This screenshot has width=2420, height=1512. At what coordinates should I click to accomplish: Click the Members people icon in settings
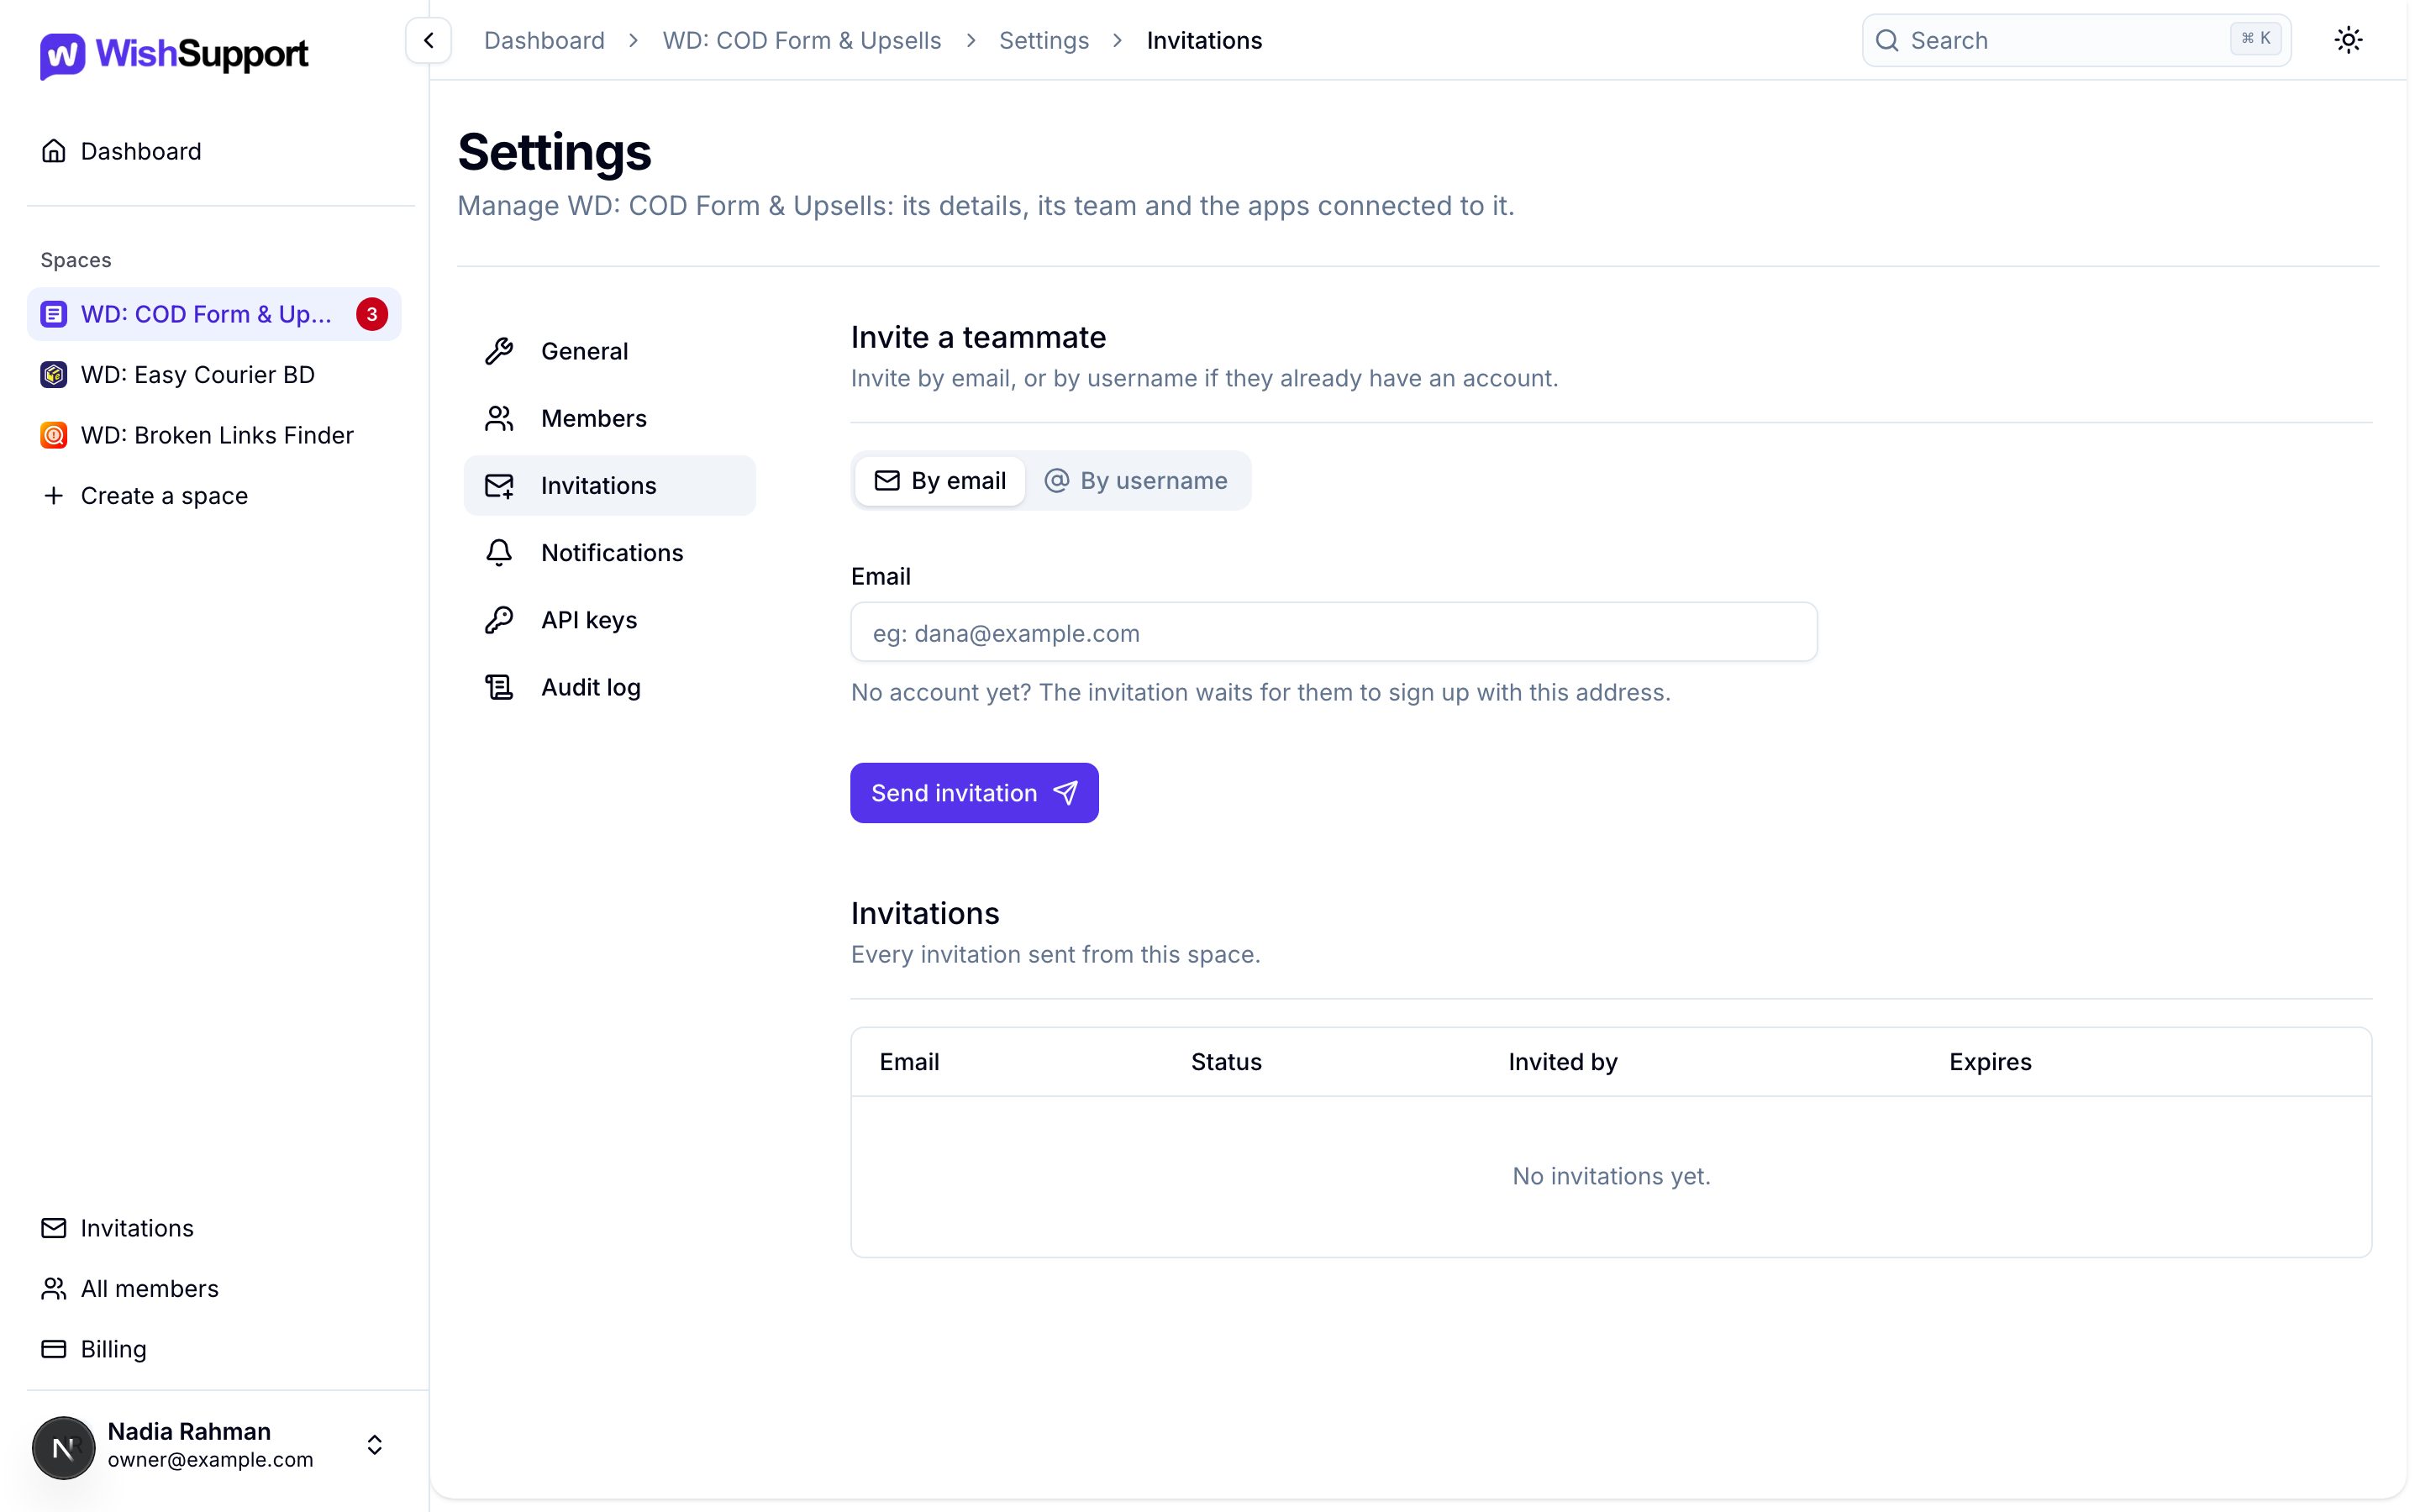point(499,418)
